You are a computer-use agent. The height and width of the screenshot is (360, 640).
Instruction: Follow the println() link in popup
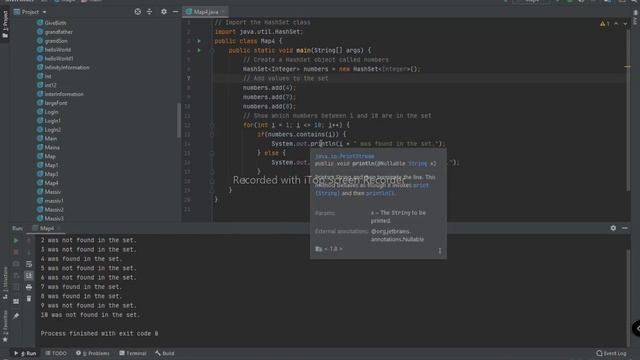(x=380, y=193)
